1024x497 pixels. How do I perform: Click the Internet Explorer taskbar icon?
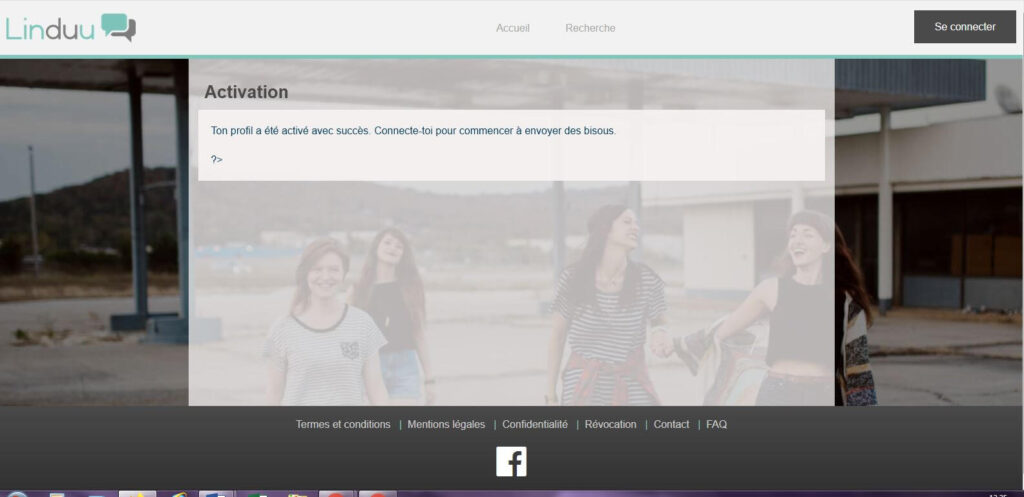click(177, 494)
